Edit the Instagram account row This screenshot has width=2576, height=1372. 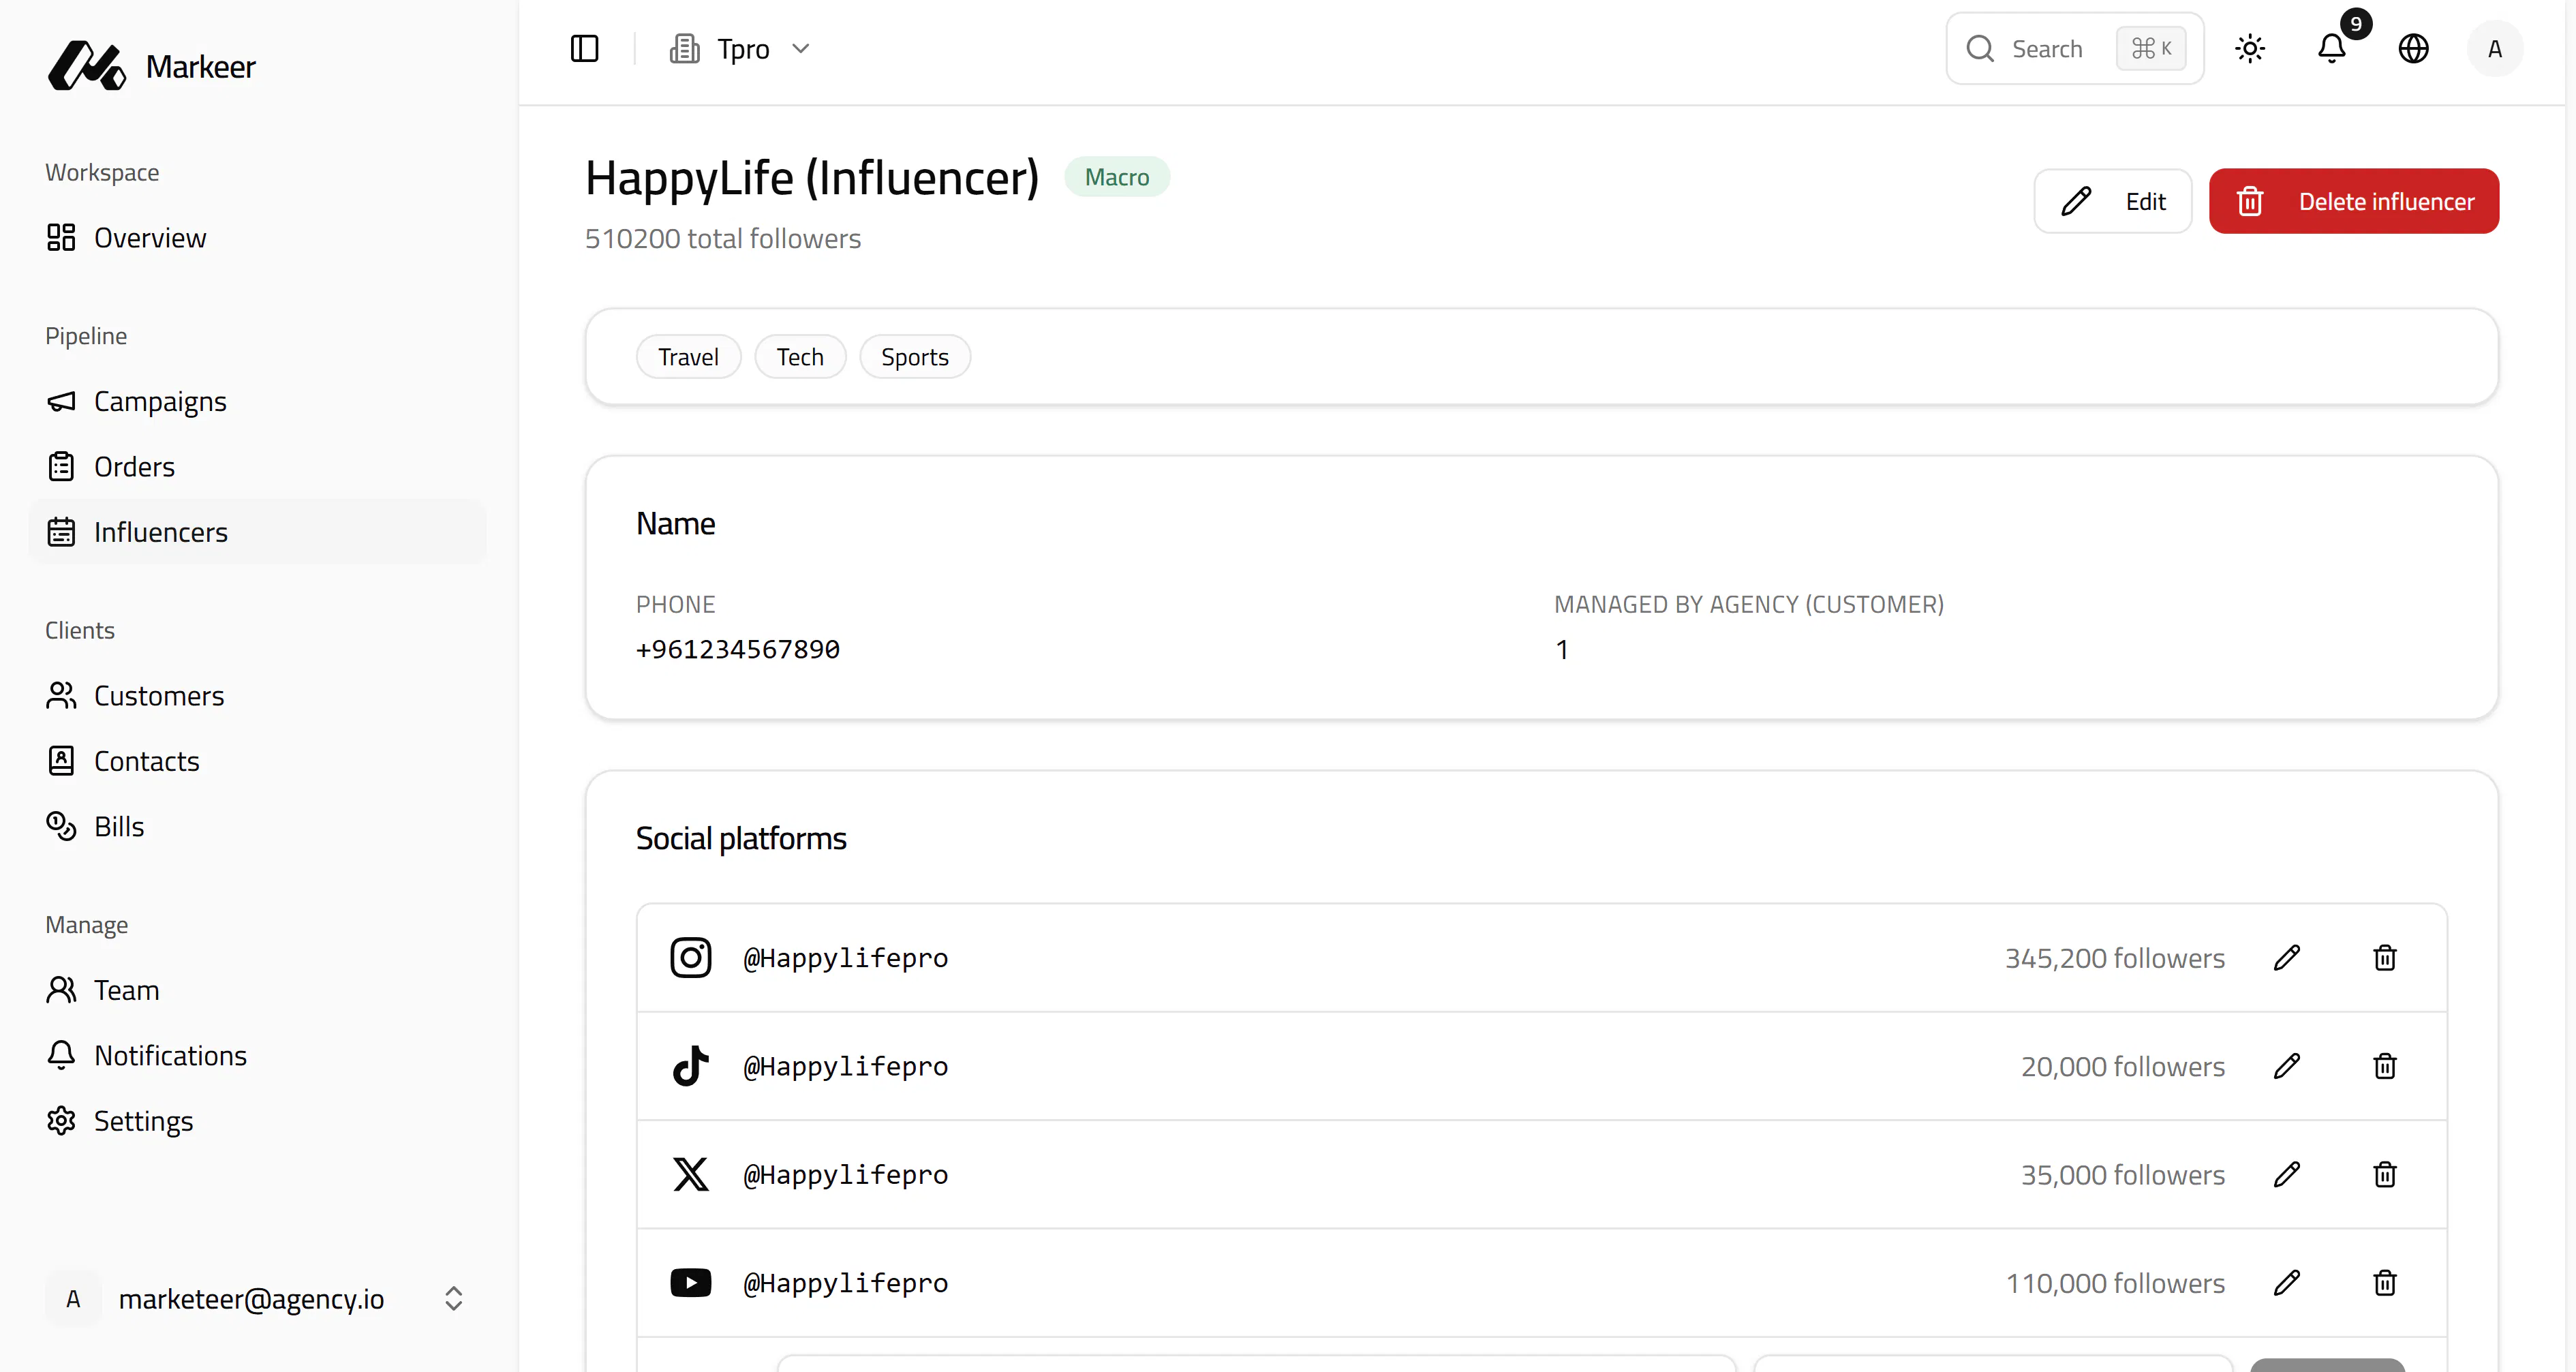(x=2287, y=957)
